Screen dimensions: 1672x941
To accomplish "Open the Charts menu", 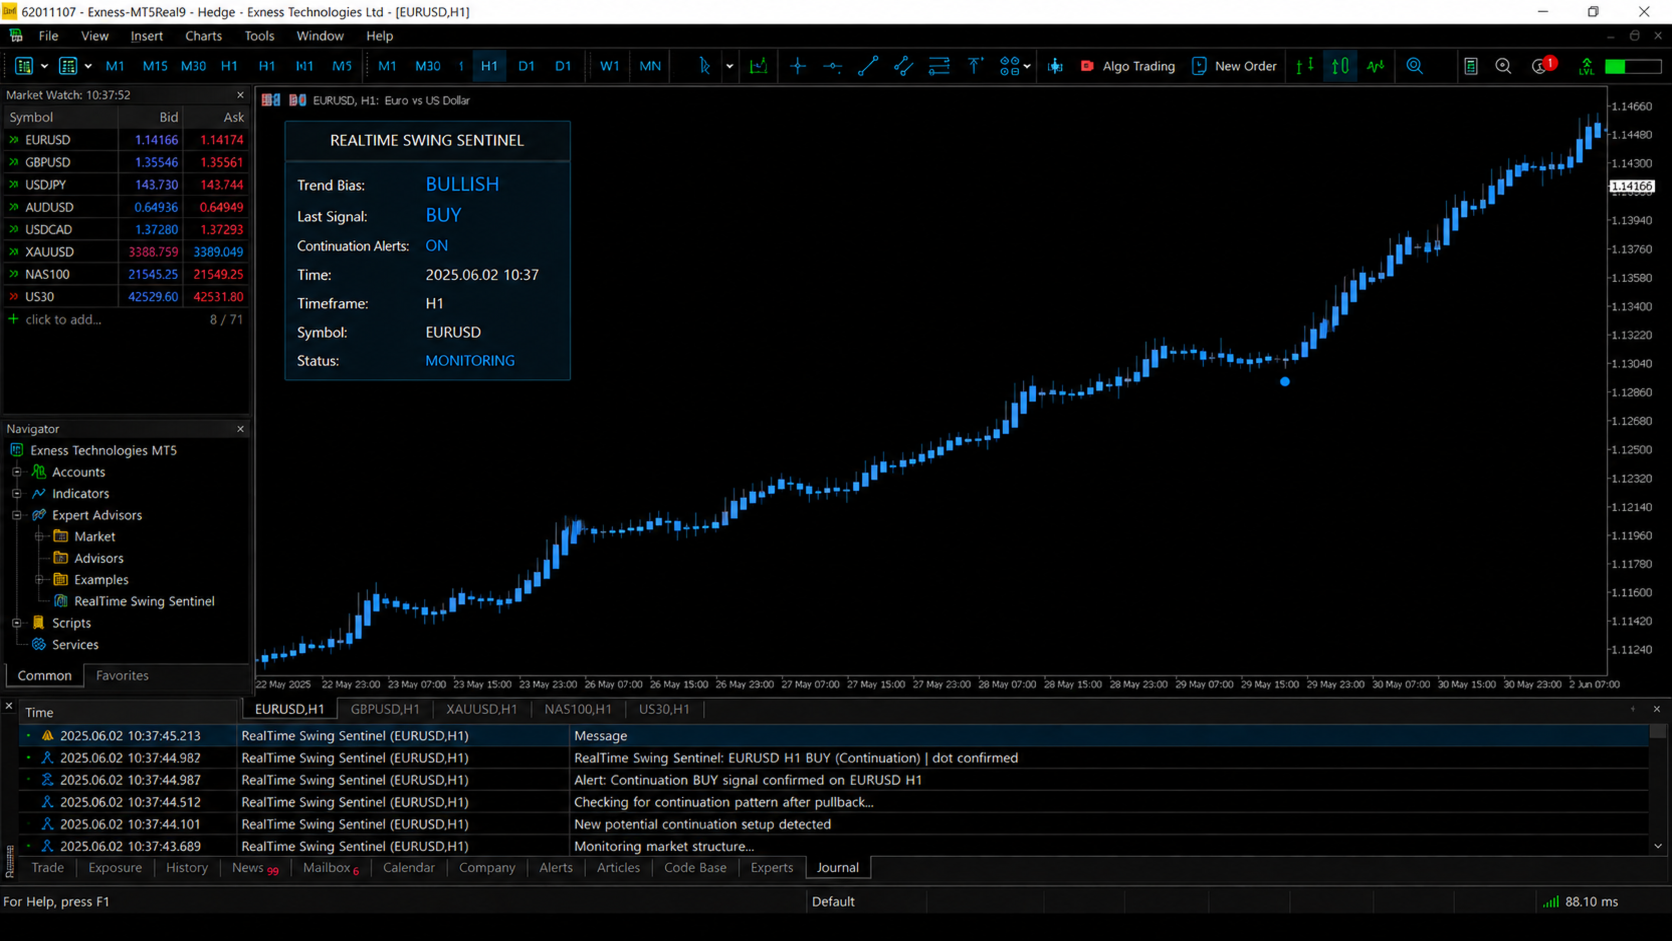I will click(203, 36).
